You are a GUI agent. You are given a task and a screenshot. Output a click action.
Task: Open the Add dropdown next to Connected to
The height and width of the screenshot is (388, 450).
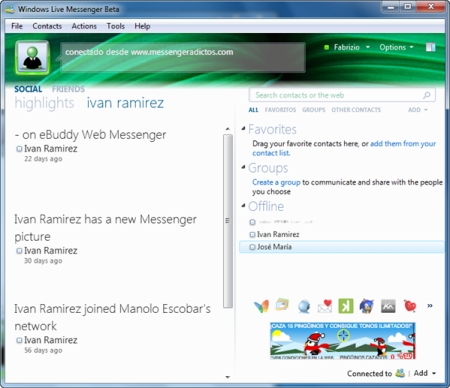pyautogui.click(x=425, y=373)
